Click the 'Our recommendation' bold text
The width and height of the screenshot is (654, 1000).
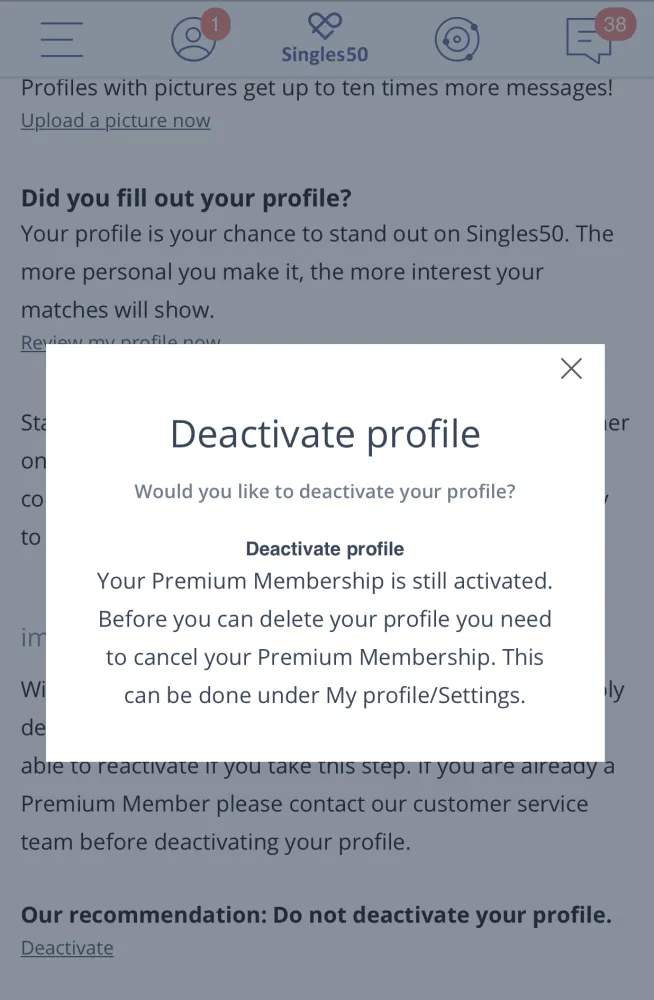pos(316,915)
